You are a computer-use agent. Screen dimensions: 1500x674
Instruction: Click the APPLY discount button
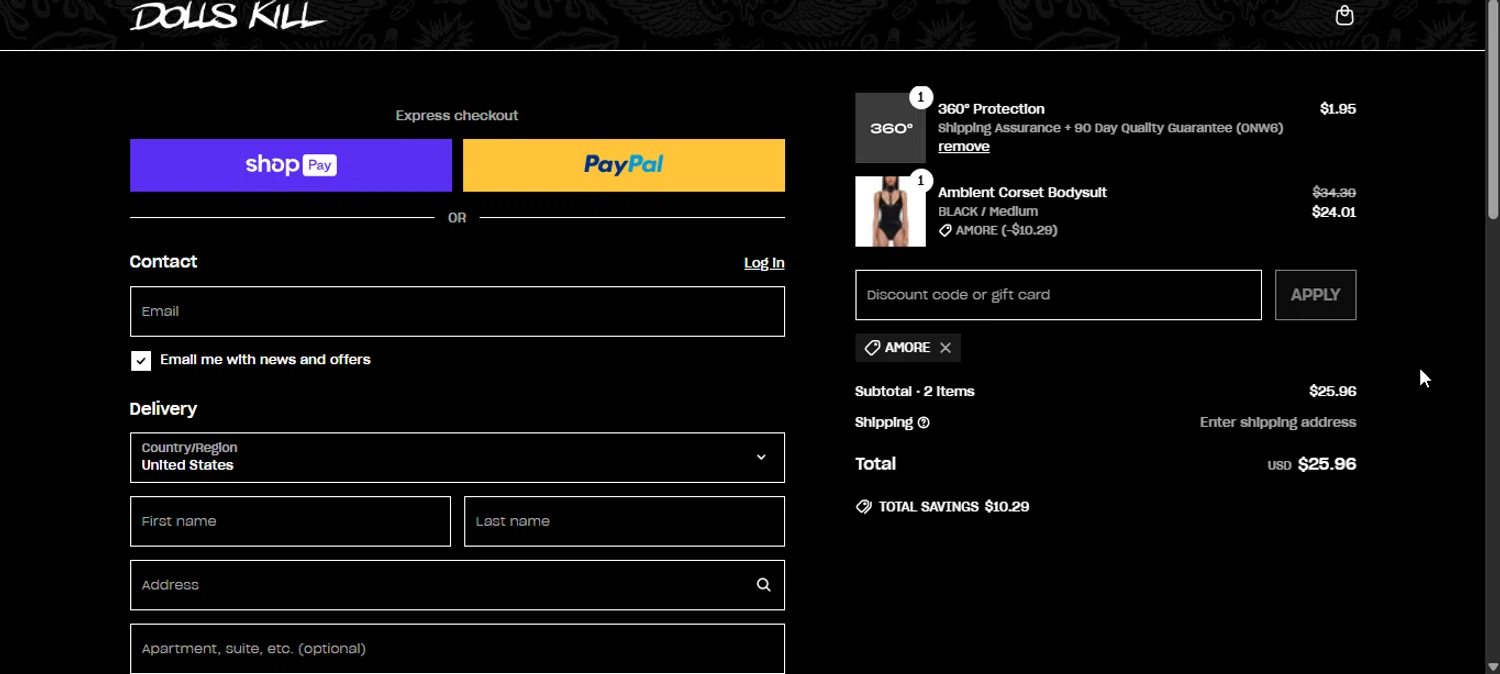point(1315,295)
